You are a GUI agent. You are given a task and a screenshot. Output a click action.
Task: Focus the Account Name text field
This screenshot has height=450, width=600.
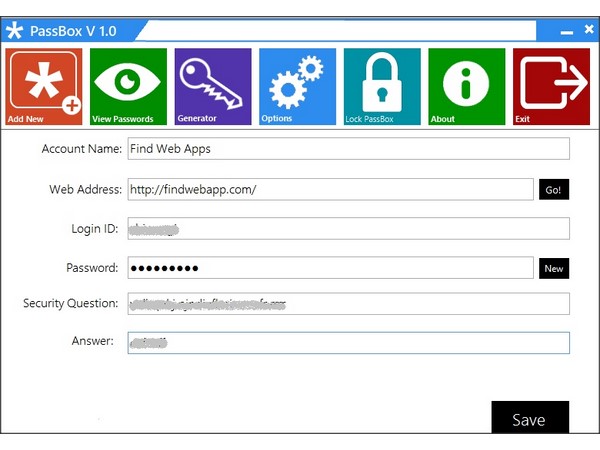coord(348,149)
